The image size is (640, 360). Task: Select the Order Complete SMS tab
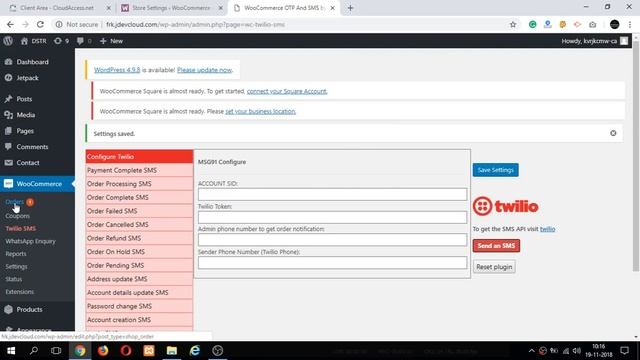click(x=139, y=197)
